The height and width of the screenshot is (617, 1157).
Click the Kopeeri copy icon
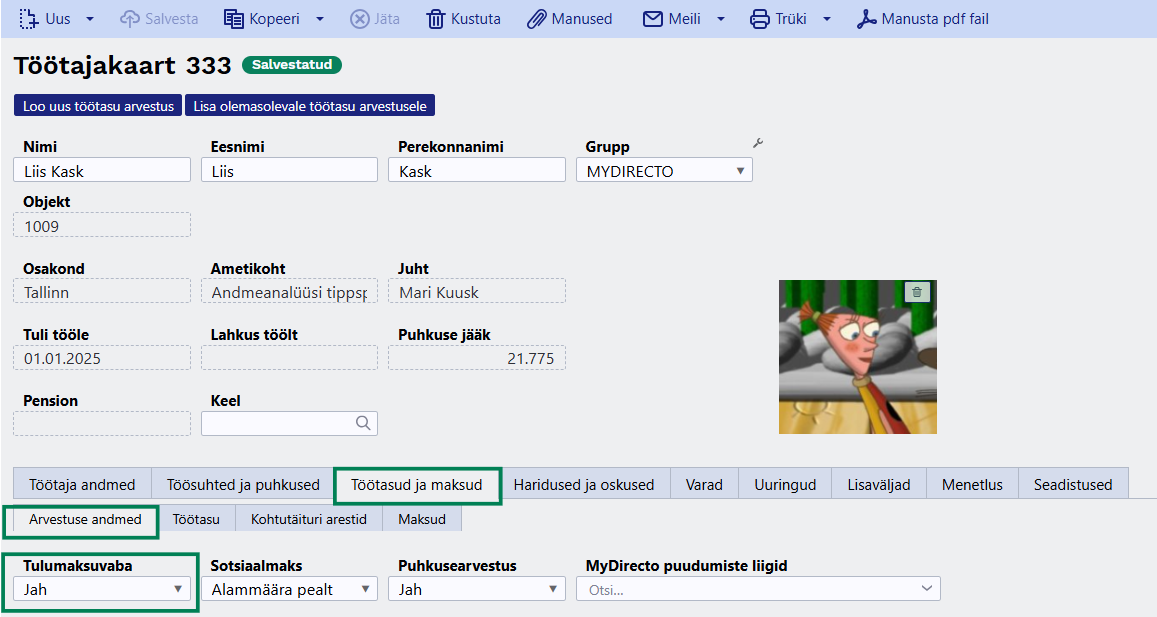coord(234,19)
